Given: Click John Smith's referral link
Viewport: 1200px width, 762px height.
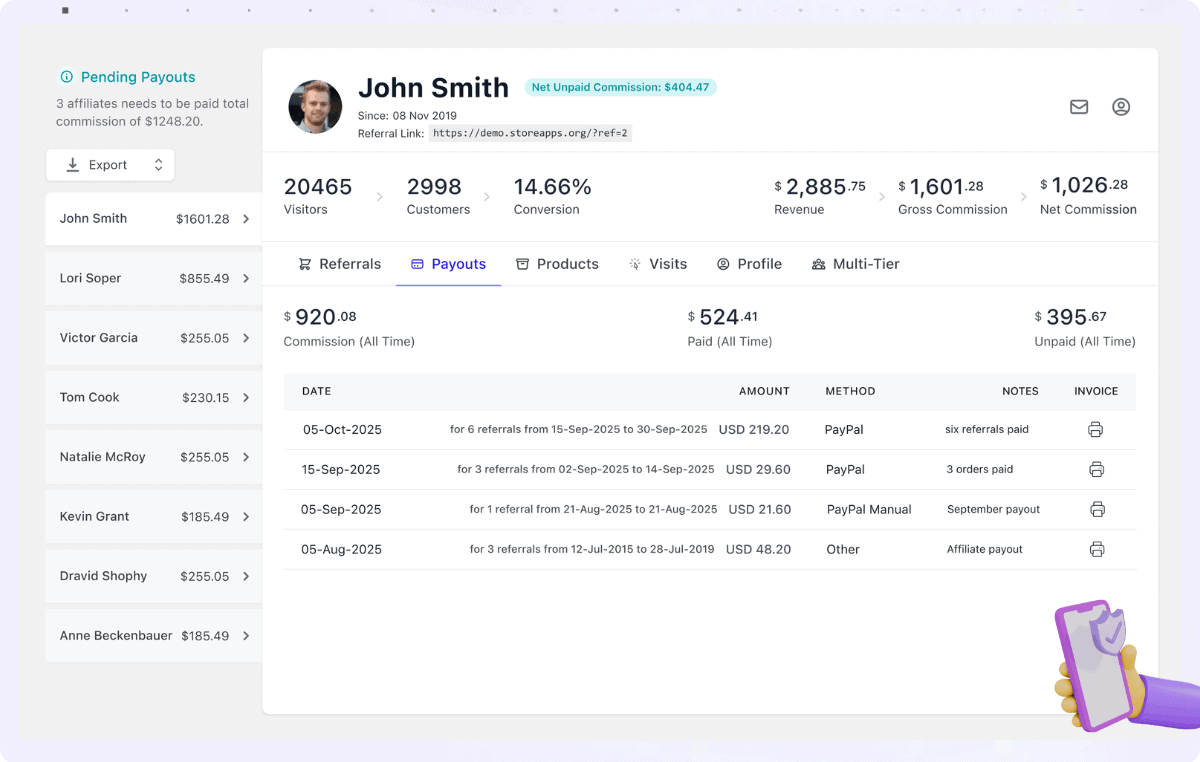Looking at the screenshot, I should pos(530,133).
